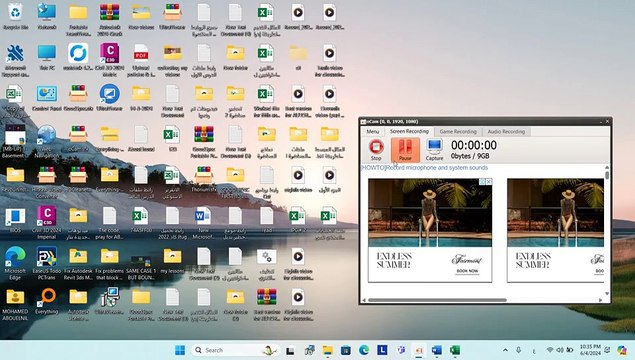Screen dimensions: 635x360
Task: Click the oCam vertical scrollbar thumb
Action: click(607, 175)
